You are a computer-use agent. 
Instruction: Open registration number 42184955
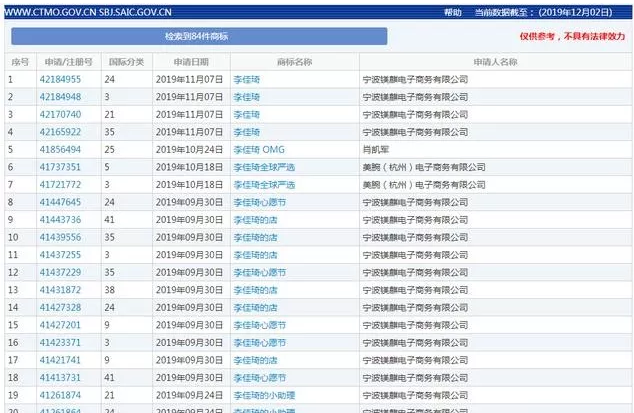60,79
